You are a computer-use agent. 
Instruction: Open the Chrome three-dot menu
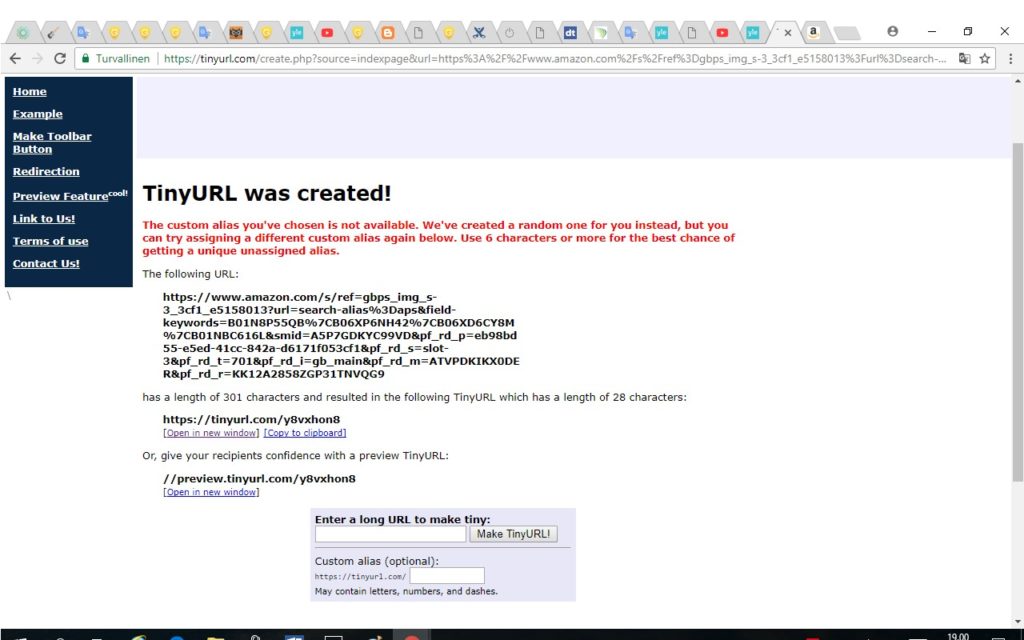pos(1008,59)
